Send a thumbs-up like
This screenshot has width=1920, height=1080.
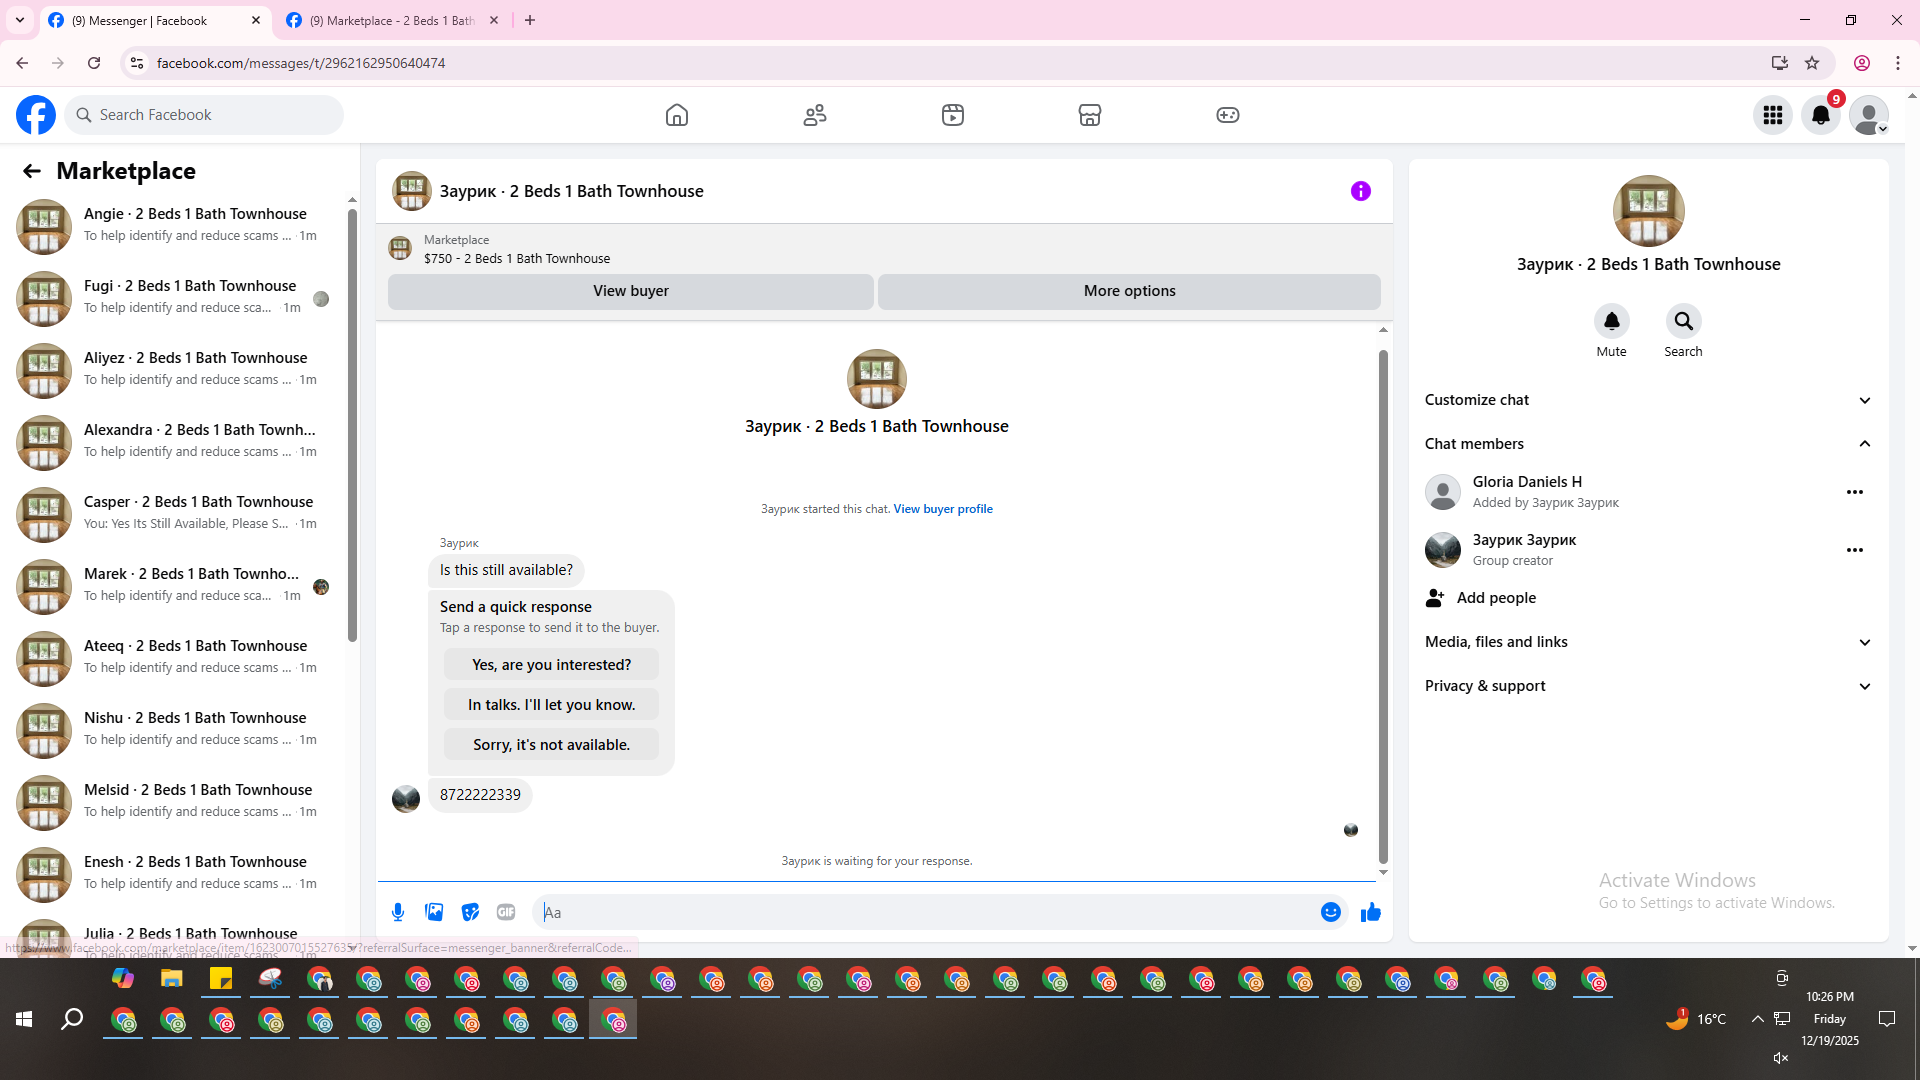tap(1370, 912)
